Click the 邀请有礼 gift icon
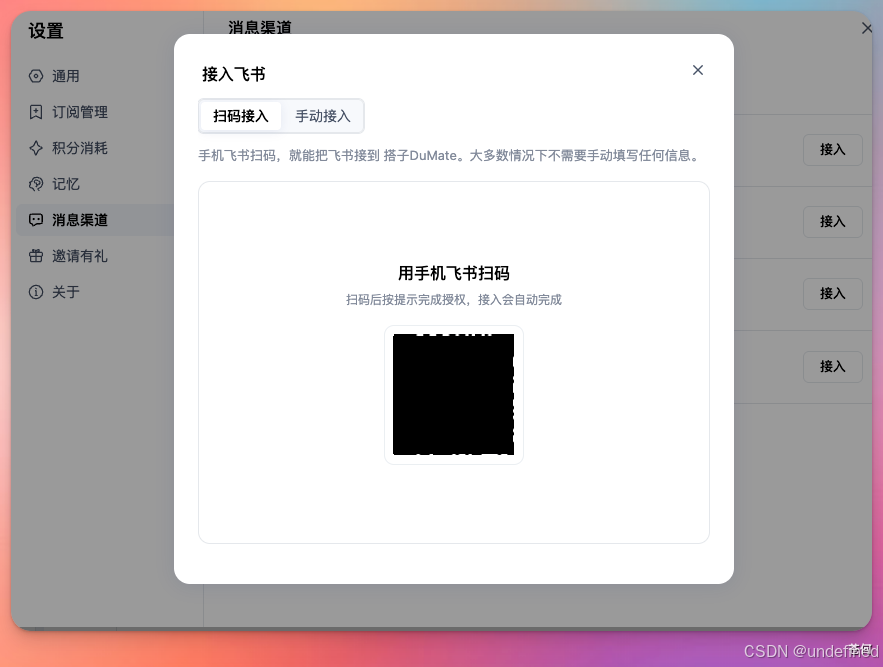The image size is (883, 667). coord(35,256)
